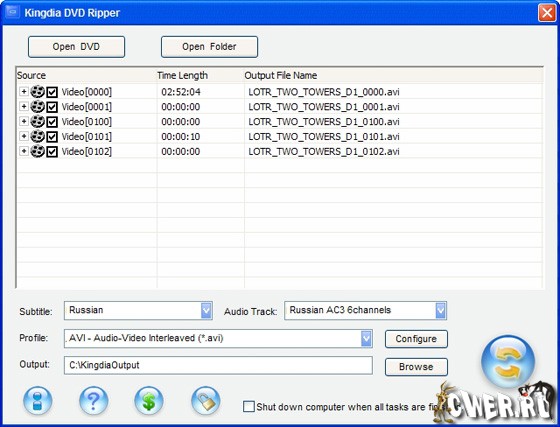
Task: Expand the Video[0101] tree node
Action: pyautogui.click(x=24, y=136)
